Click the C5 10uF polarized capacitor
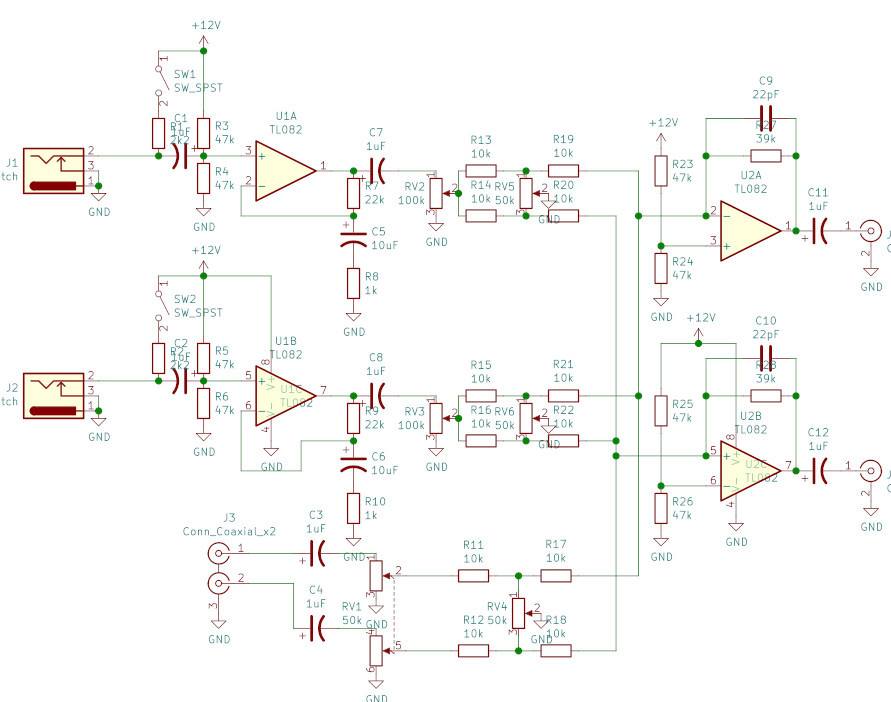The height and width of the screenshot is (702, 891). pos(353,239)
